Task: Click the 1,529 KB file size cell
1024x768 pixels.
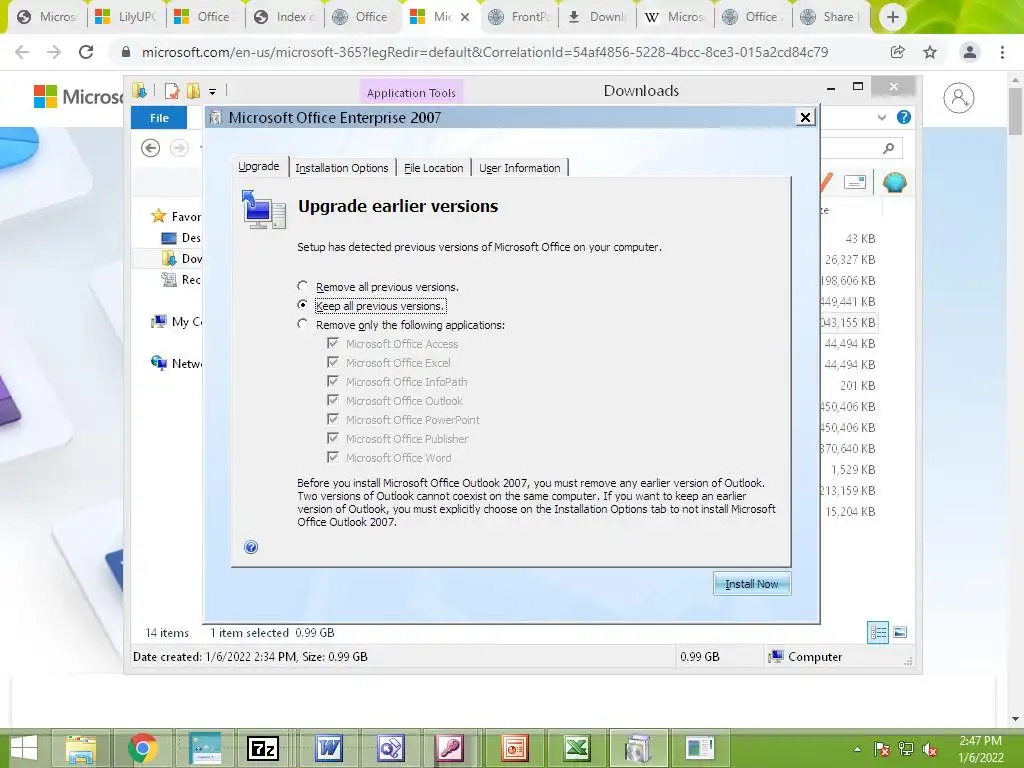Action: [x=853, y=470]
